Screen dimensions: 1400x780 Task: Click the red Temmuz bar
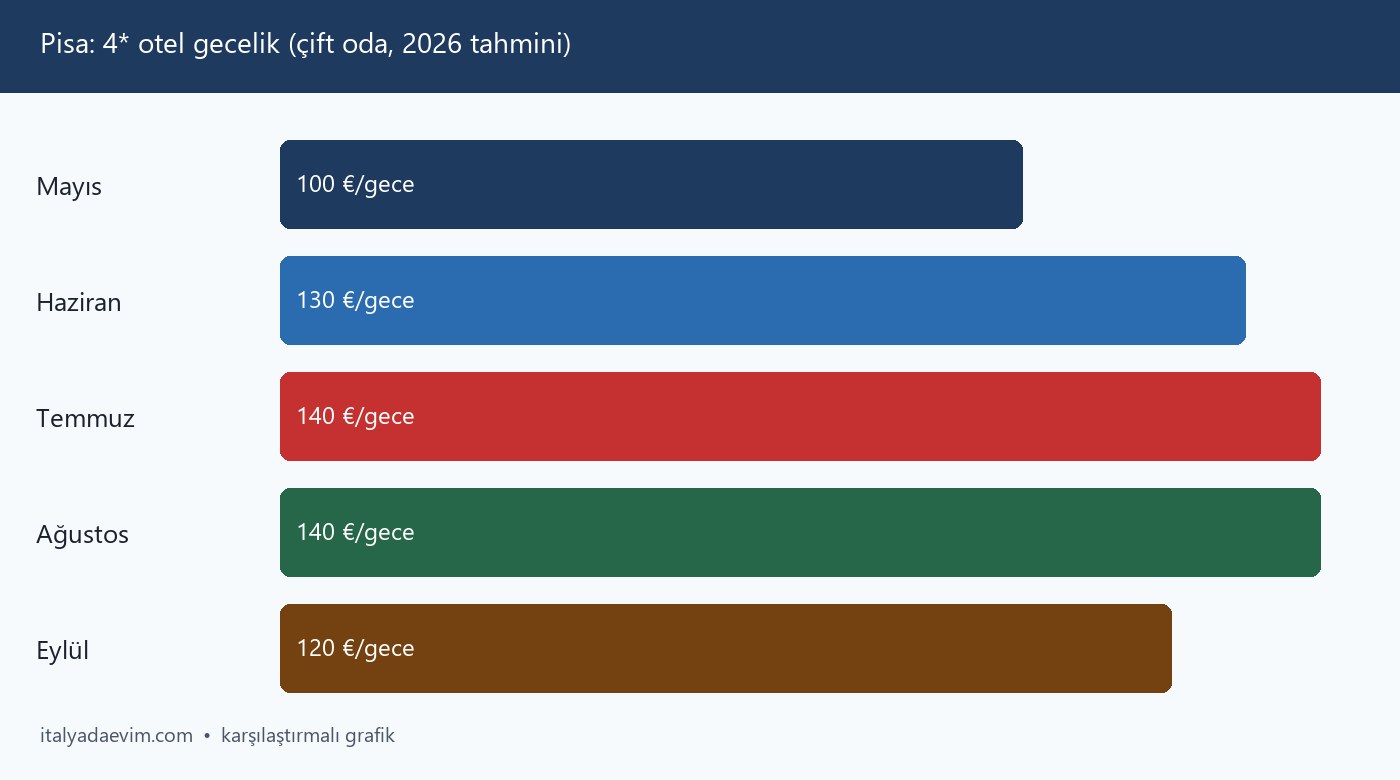coord(800,416)
